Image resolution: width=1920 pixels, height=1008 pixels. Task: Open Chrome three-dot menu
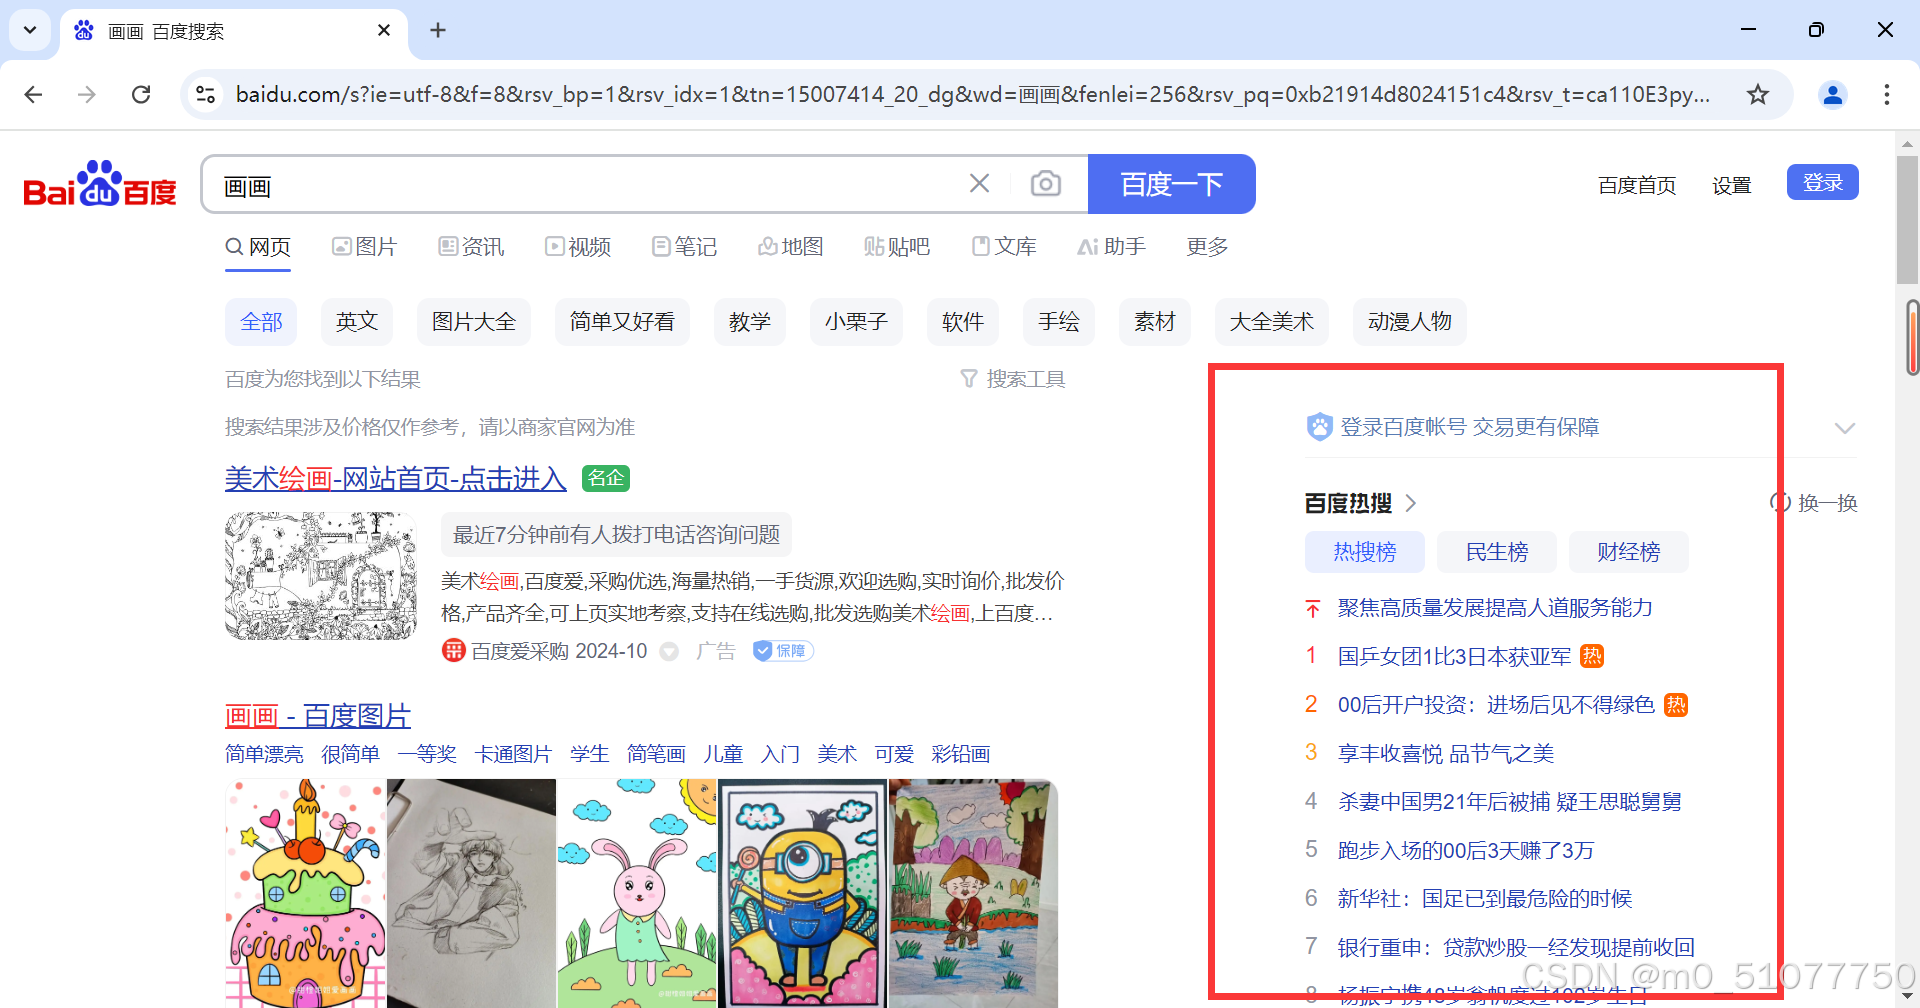[1887, 94]
